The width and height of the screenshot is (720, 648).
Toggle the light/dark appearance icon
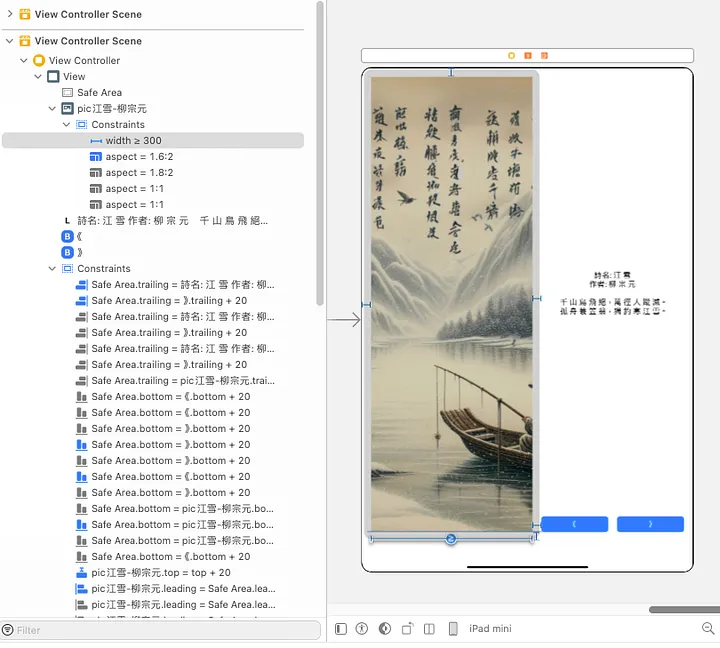click(x=385, y=629)
